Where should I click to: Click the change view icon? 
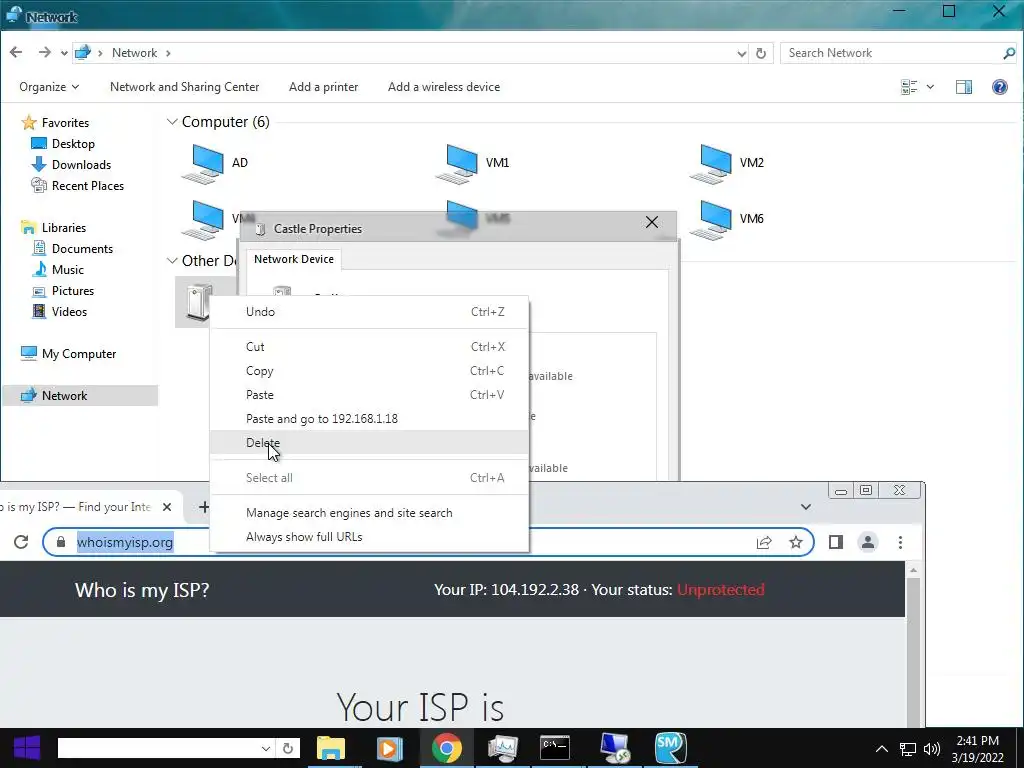[x=909, y=87]
